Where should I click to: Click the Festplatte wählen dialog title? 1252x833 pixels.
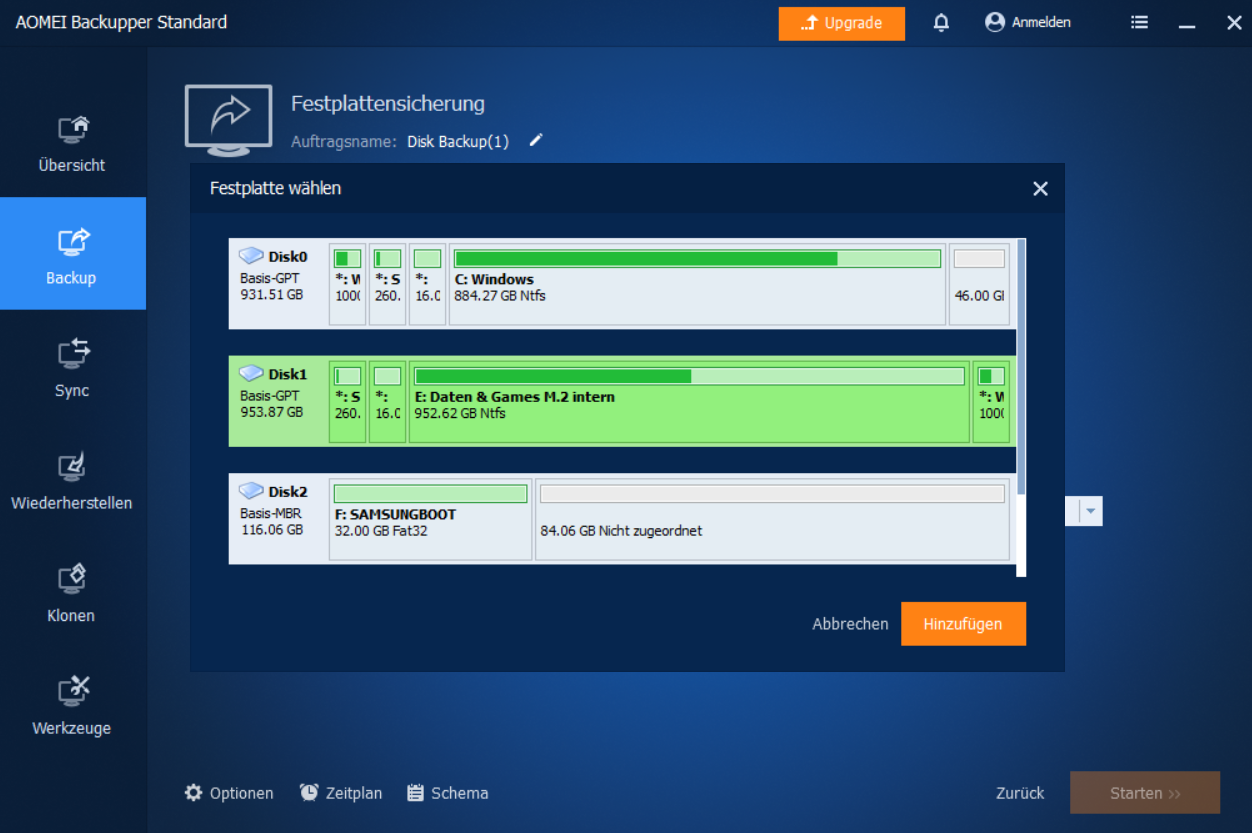[275, 188]
